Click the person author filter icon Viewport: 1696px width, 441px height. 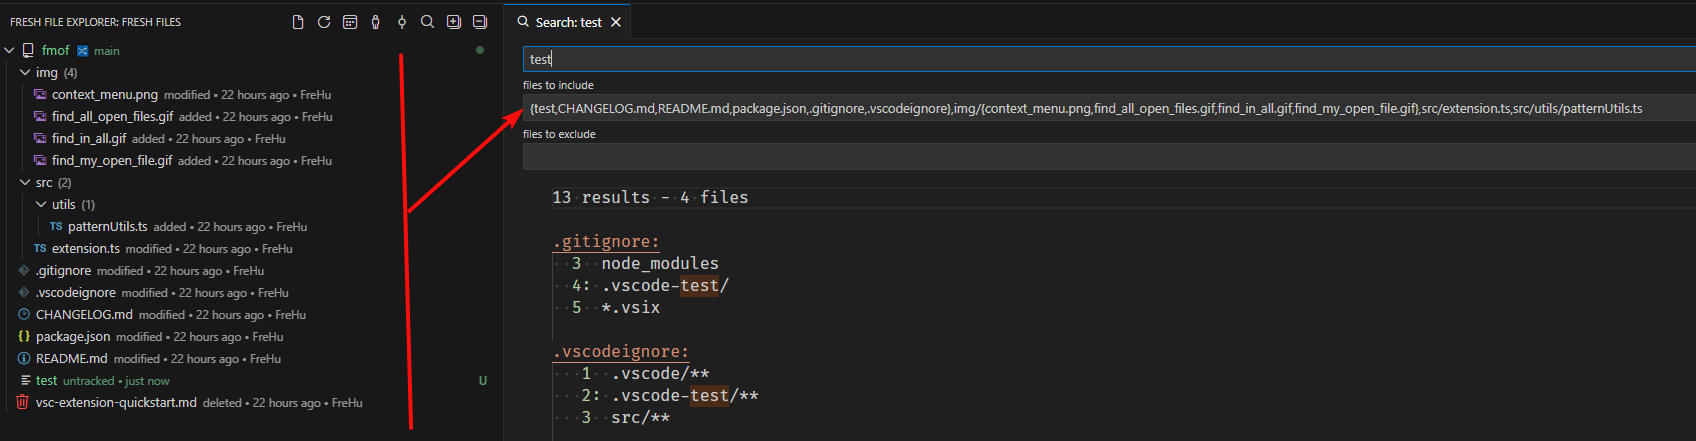(x=376, y=22)
